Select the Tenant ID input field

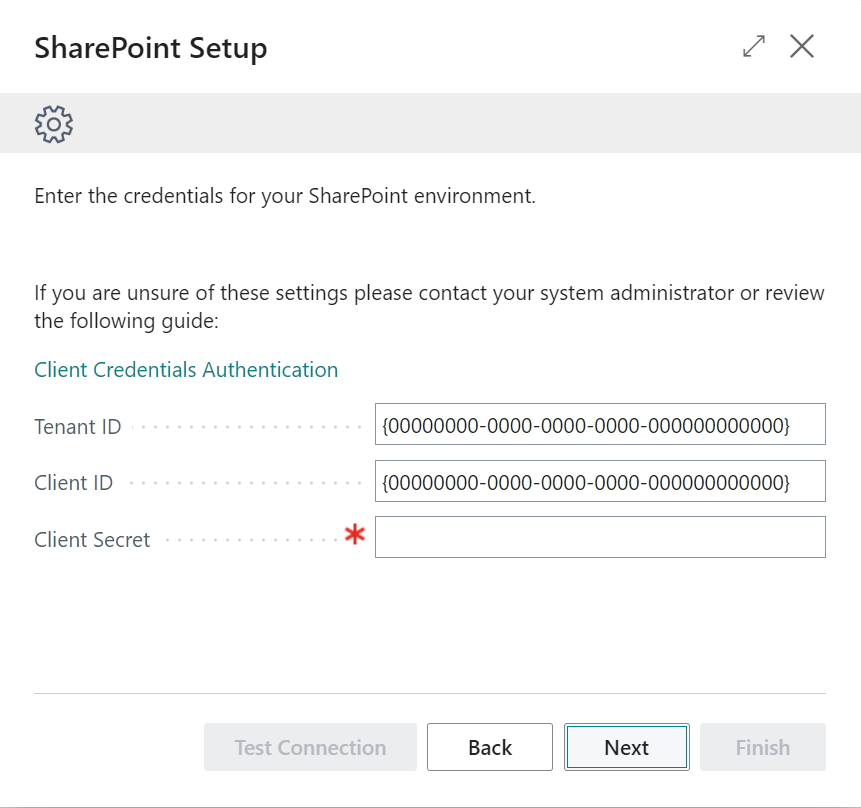click(x=599, y=424)
